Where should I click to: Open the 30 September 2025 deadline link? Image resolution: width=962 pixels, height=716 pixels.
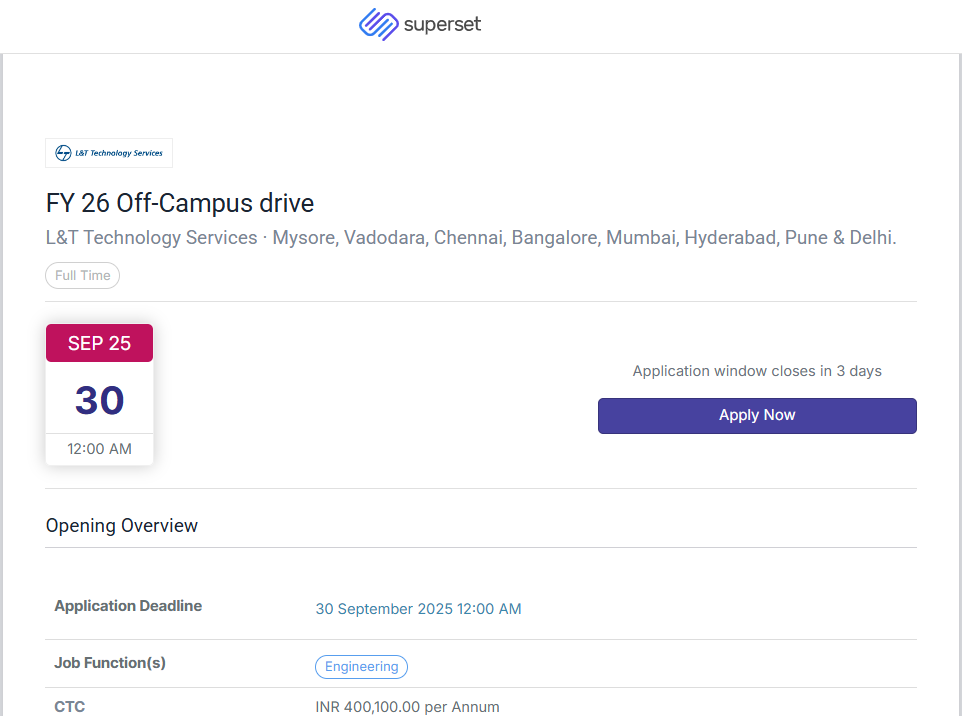(418, 609)
